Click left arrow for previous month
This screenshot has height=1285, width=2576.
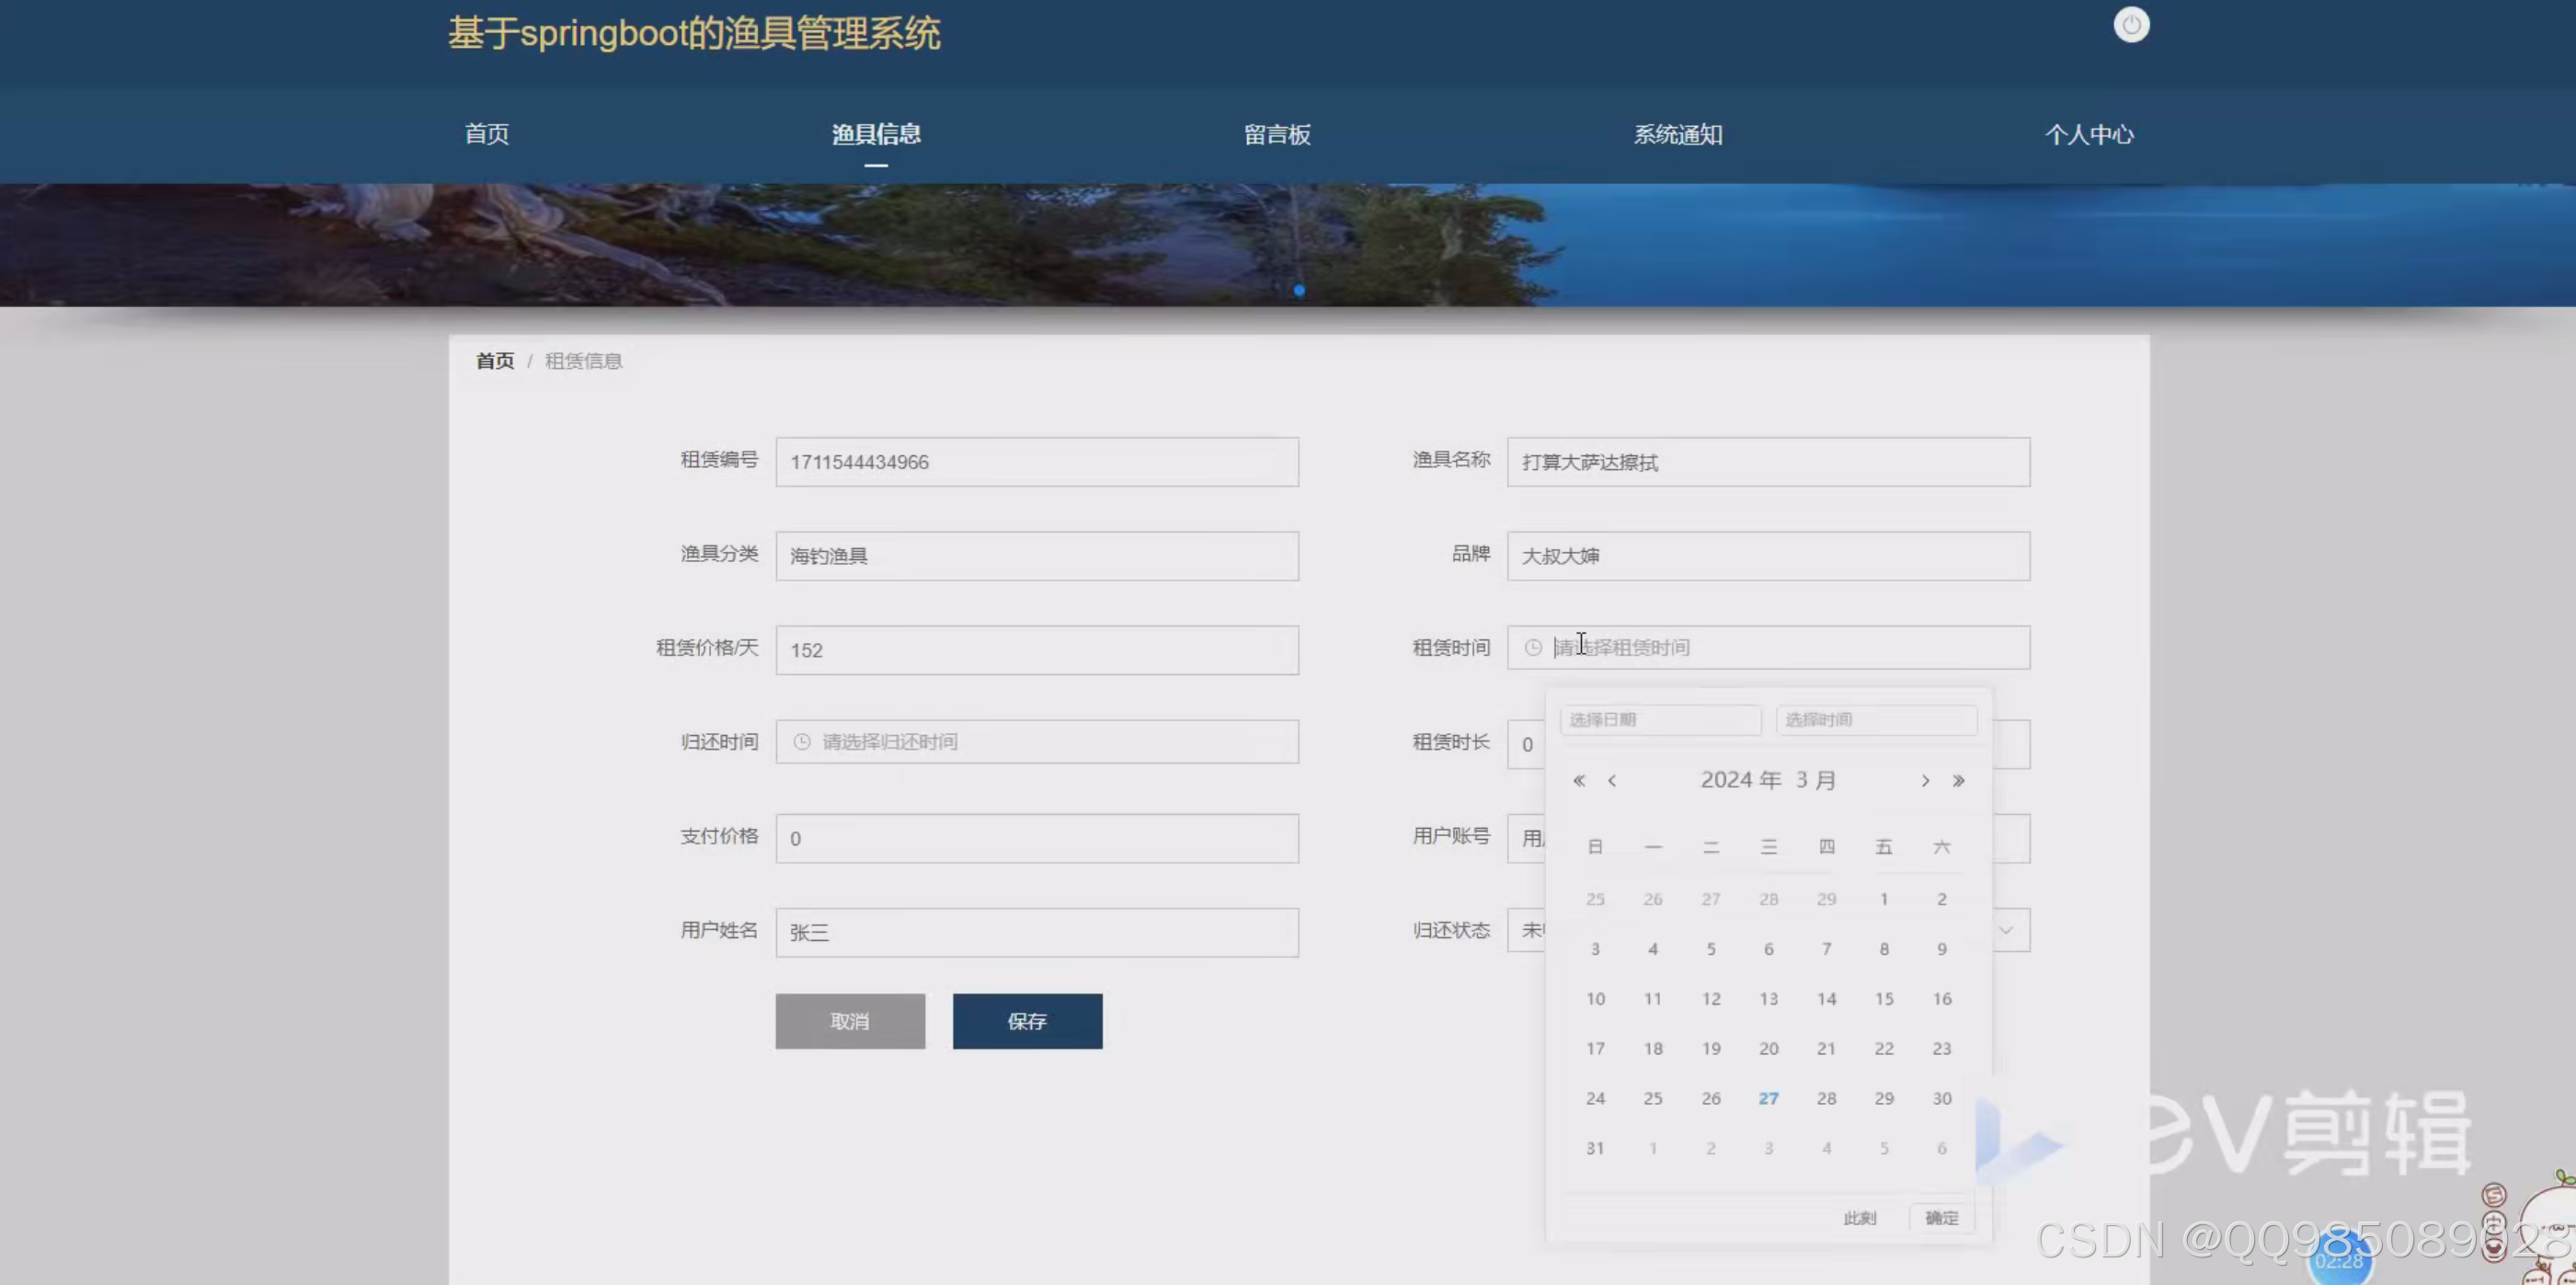pos(1612,781)
